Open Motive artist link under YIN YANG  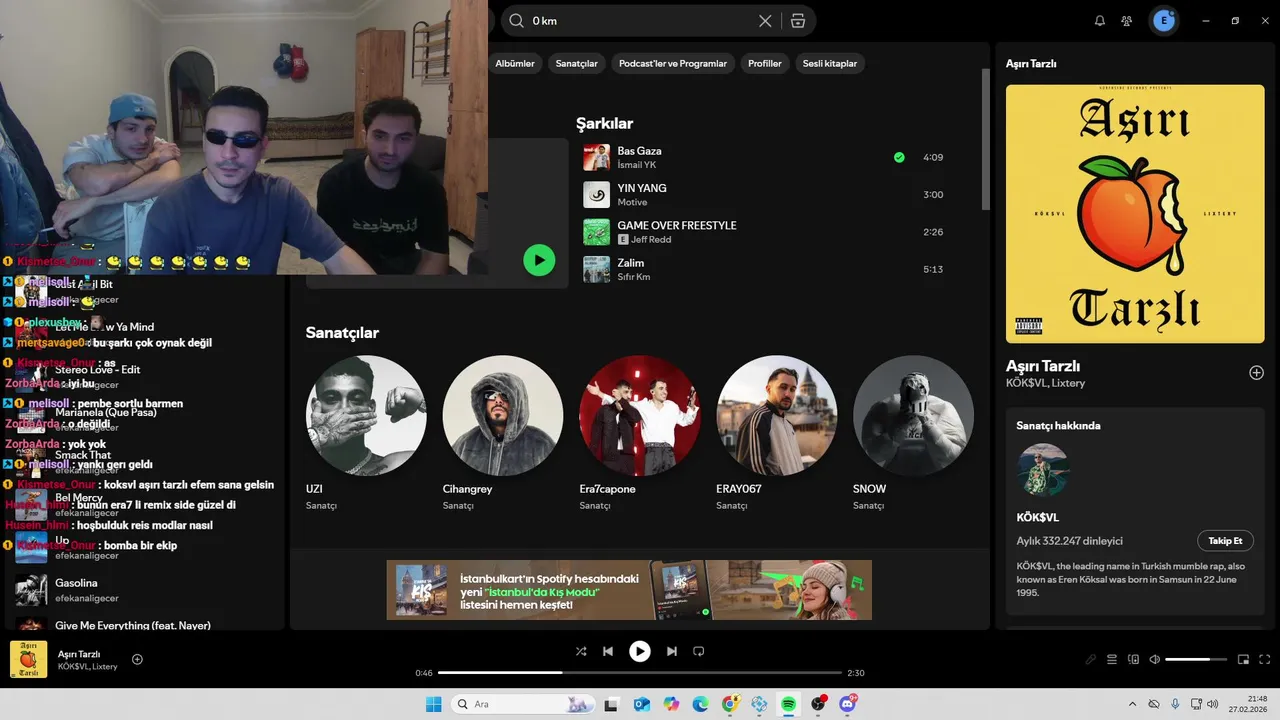(632, 202)
